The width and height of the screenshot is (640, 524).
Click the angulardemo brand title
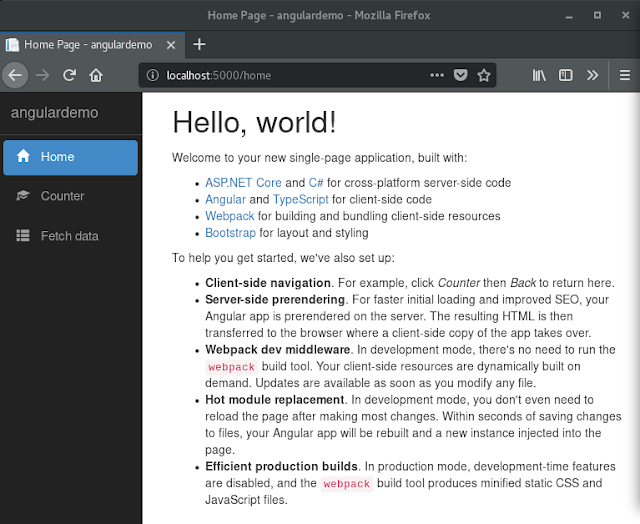click(x=54, y=112)
